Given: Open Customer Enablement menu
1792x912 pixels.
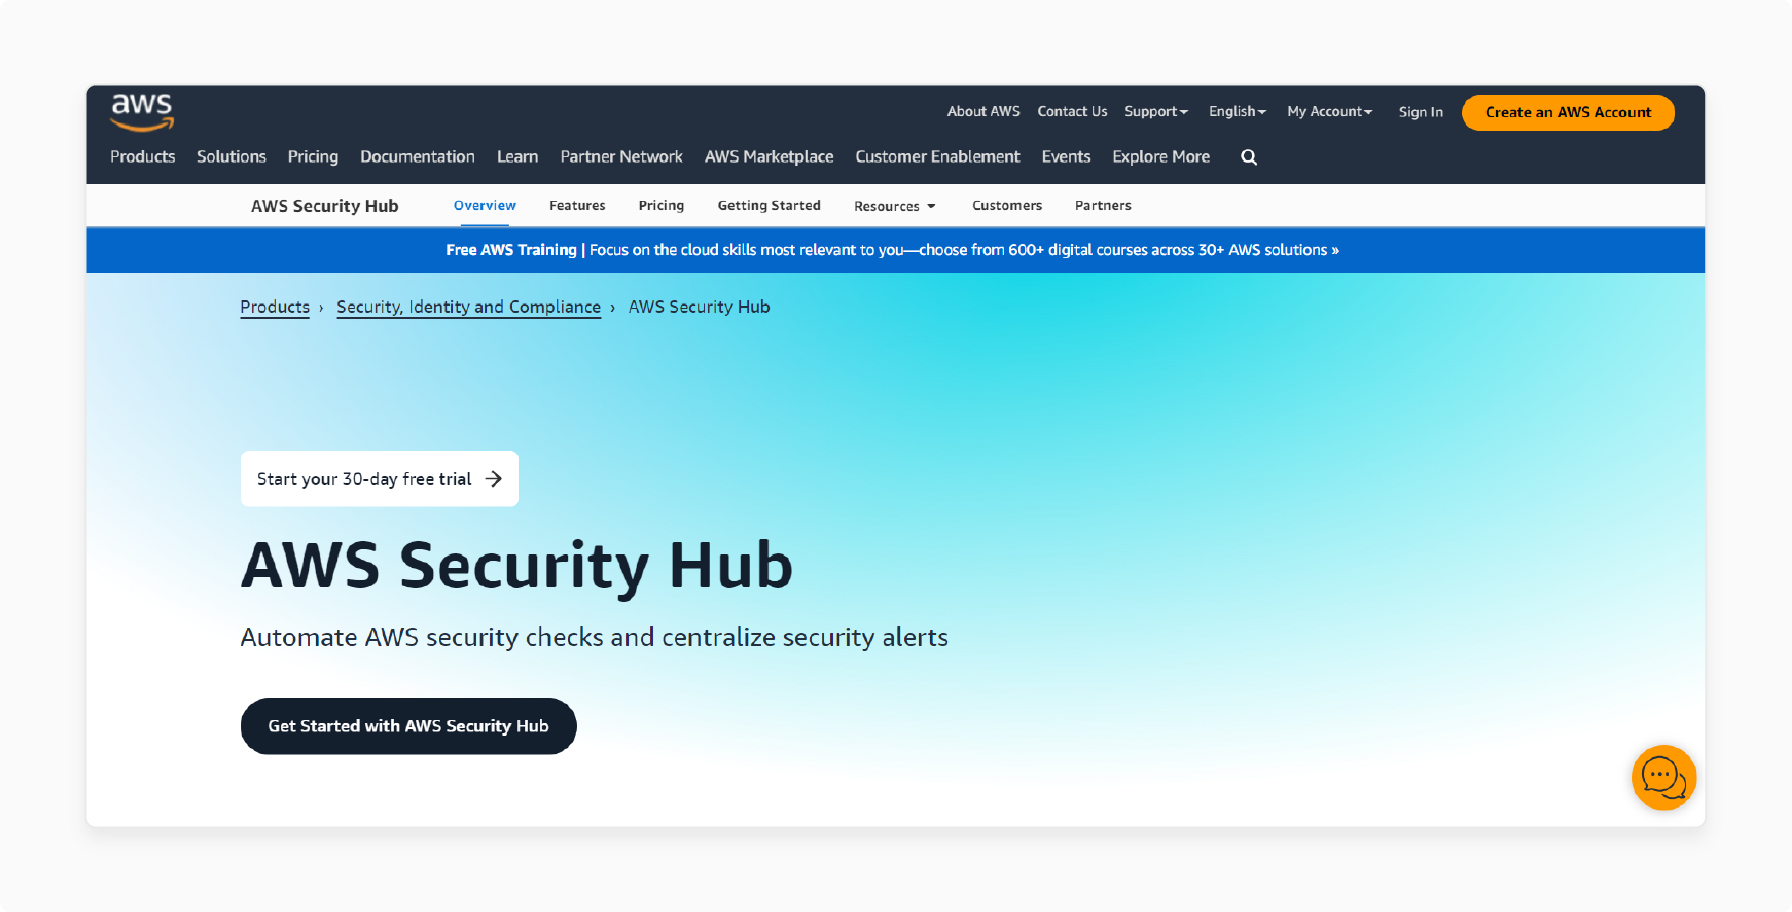Looking at the screenshot, I should tap(938, 157).
